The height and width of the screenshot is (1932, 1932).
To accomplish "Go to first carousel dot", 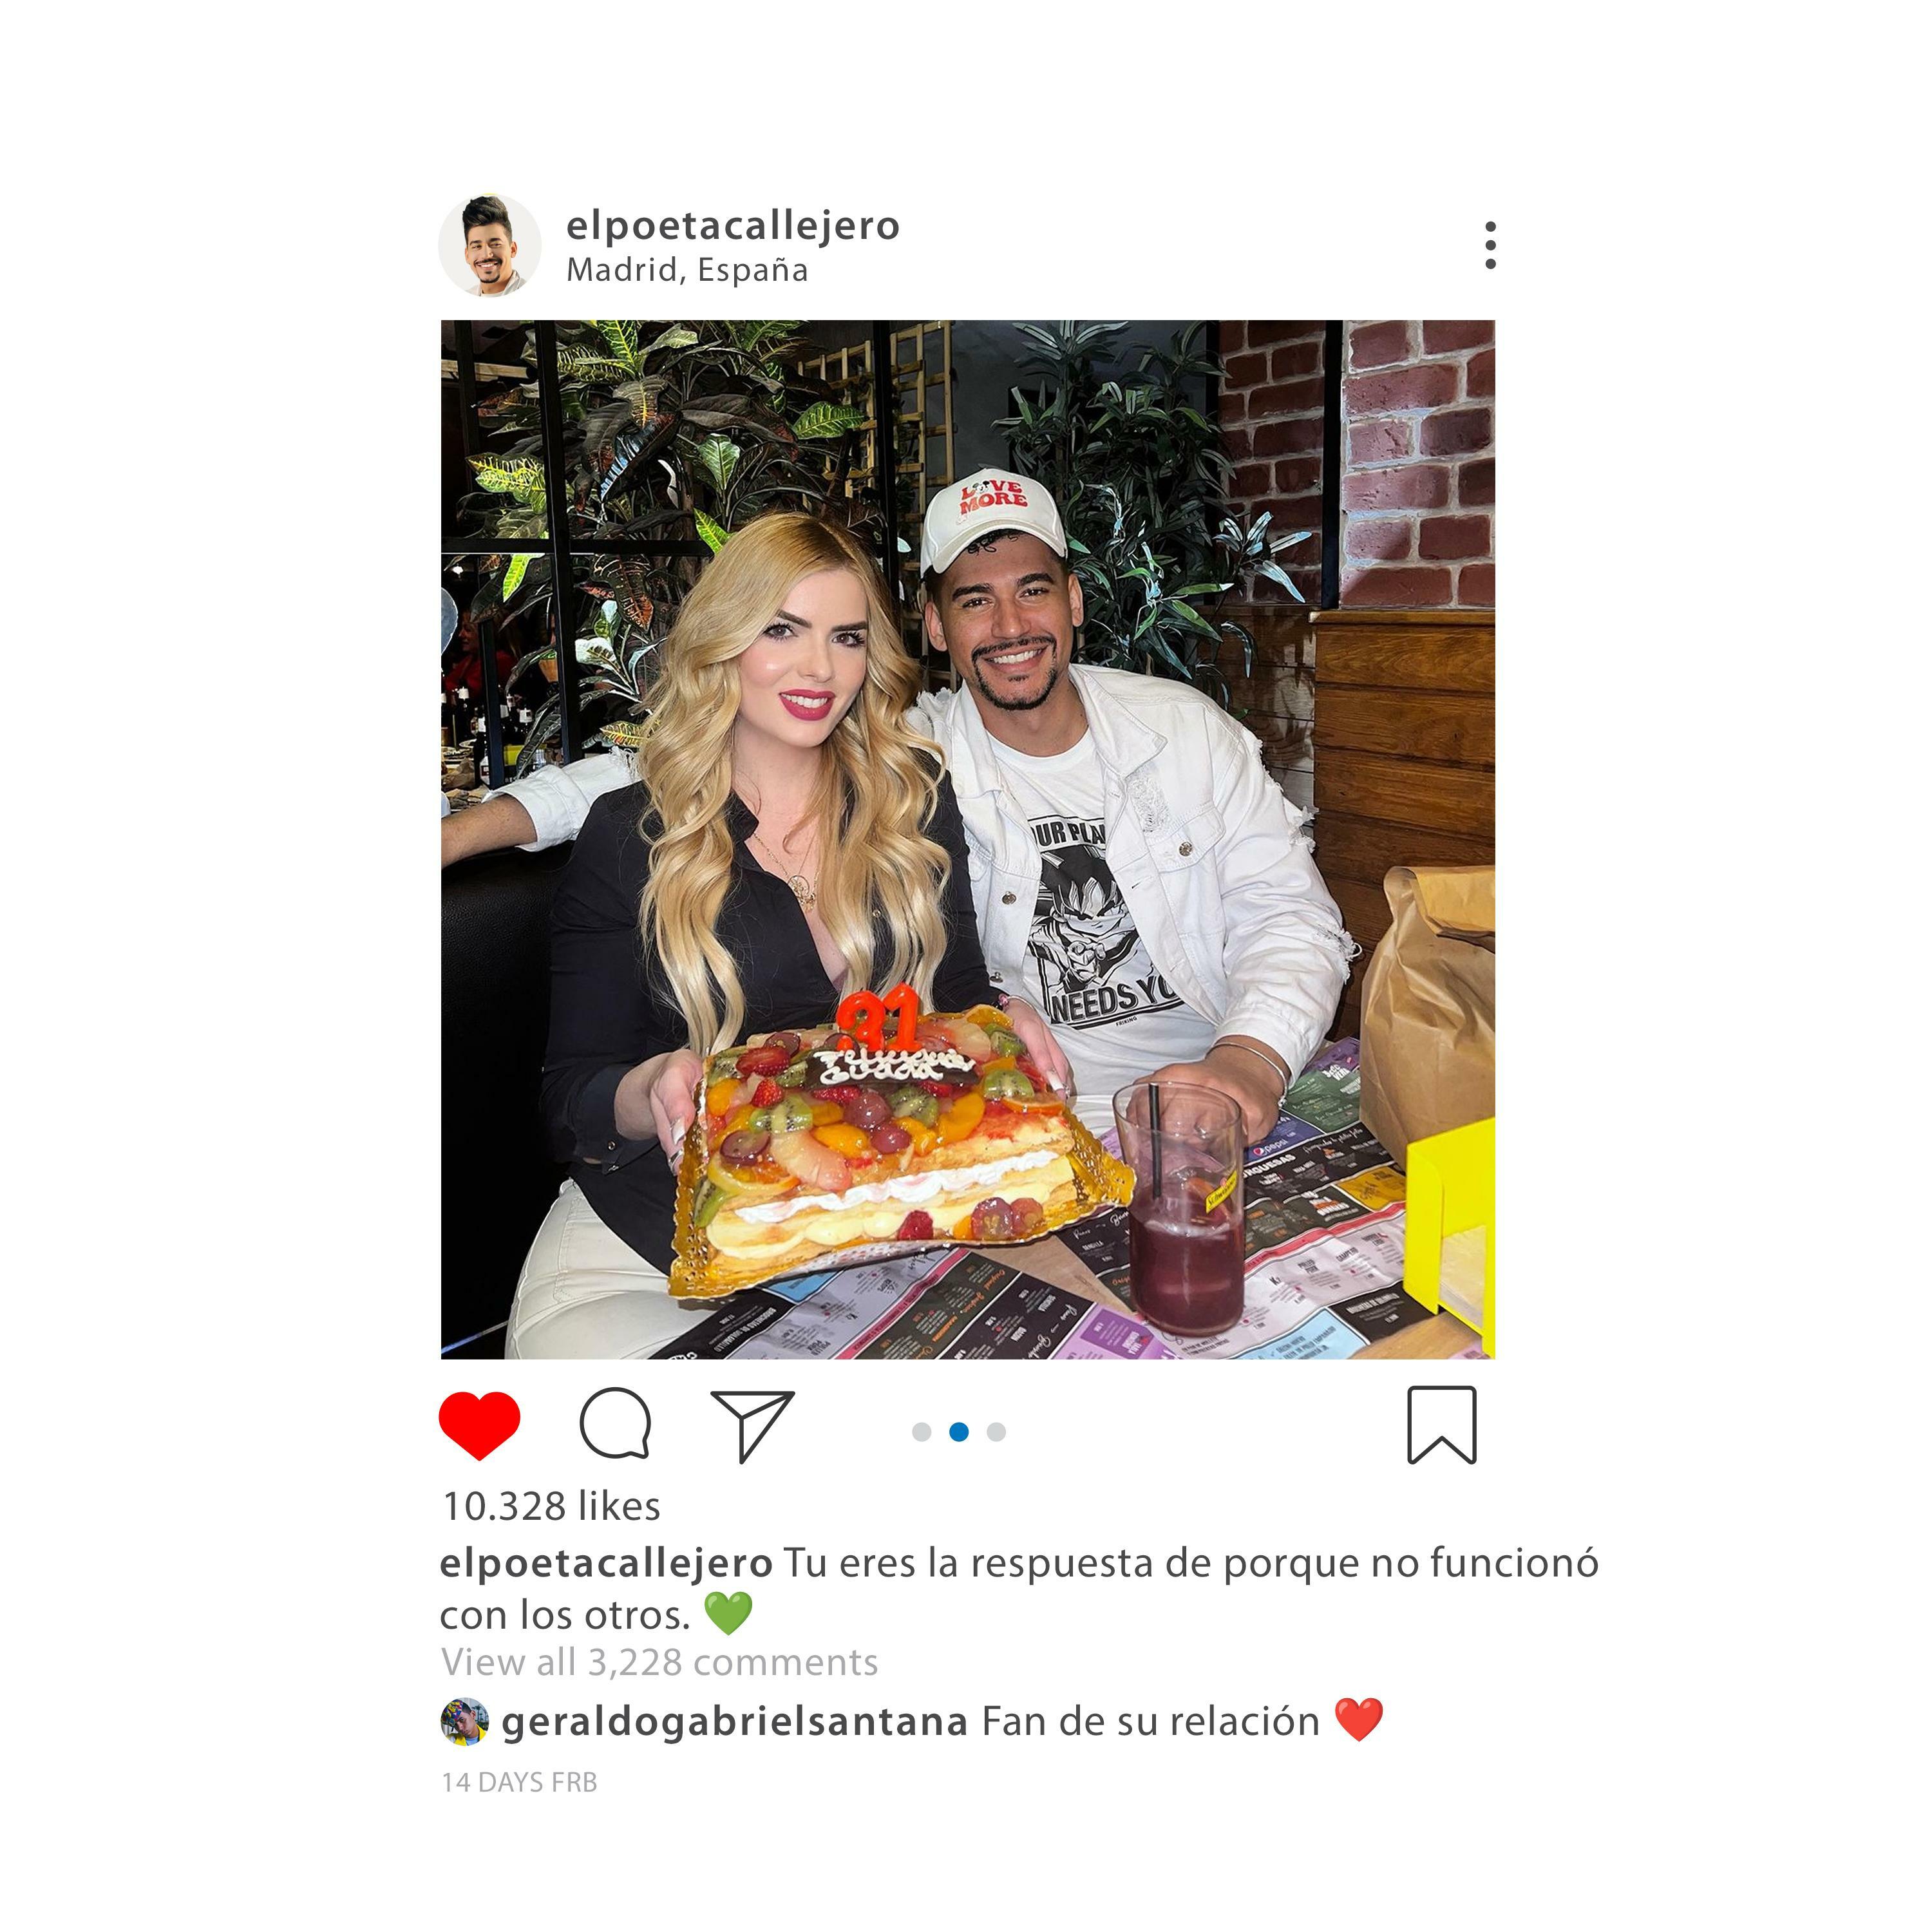I will [x=922, y=1432].
